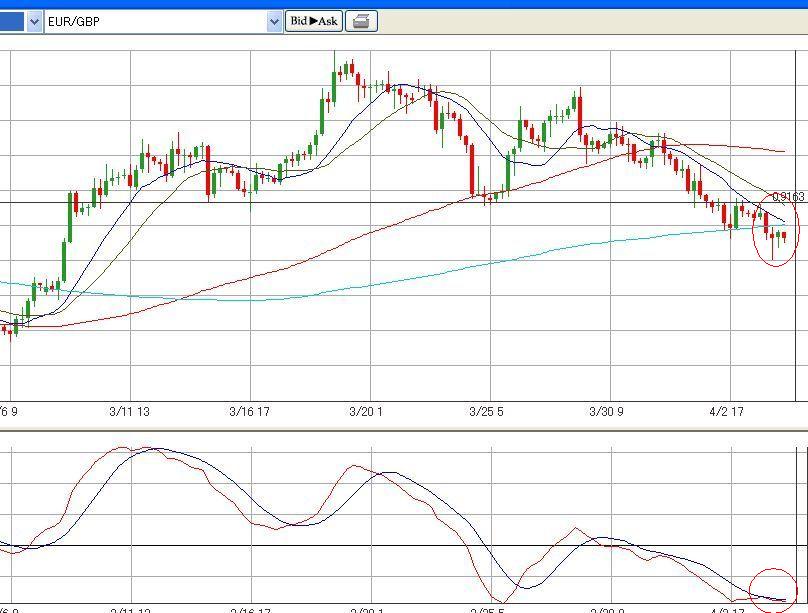808x613 pixels.
Task: Expand the dropdown left of EUR/GBP
Action: point(34,22)
